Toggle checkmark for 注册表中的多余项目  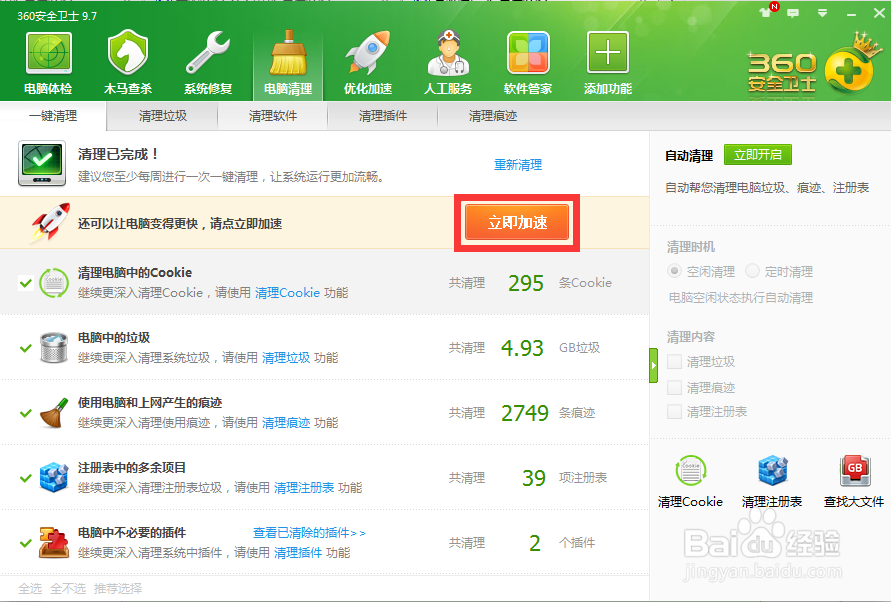click(26, 478)
